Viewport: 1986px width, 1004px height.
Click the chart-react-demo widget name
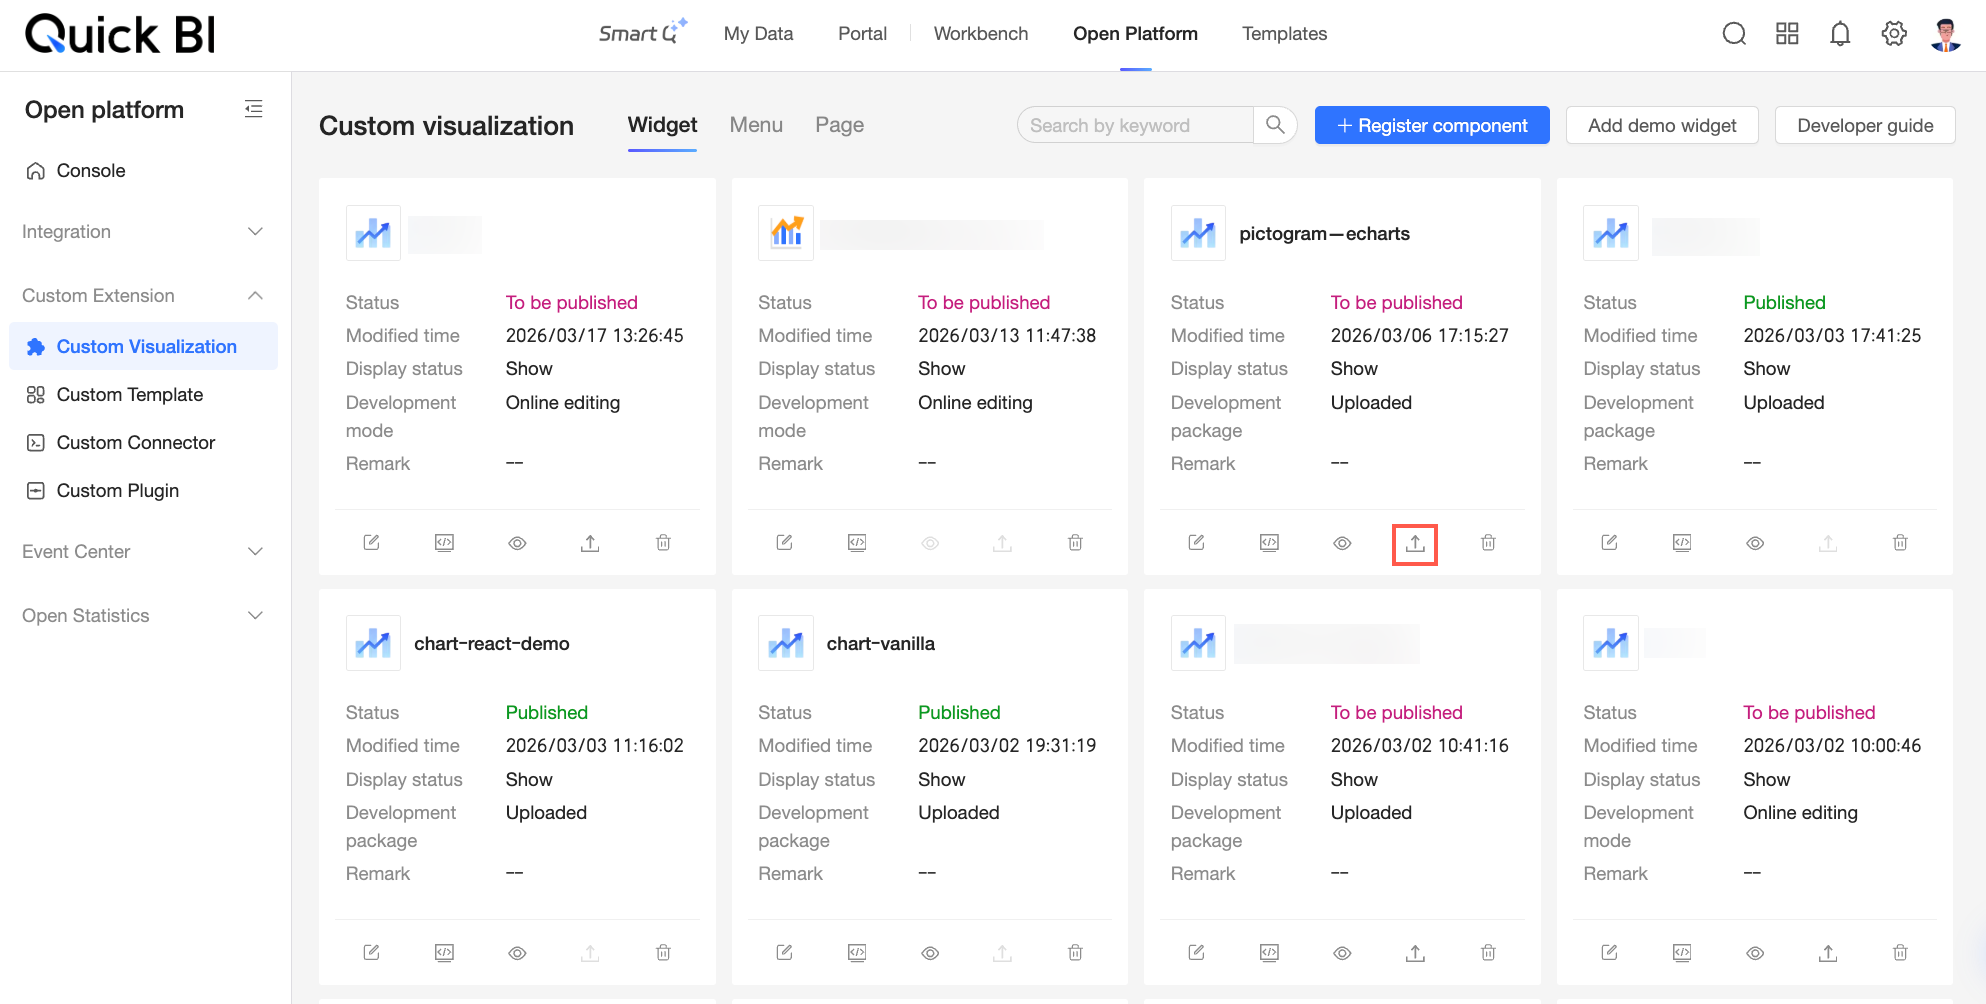[x=492, y=644]
